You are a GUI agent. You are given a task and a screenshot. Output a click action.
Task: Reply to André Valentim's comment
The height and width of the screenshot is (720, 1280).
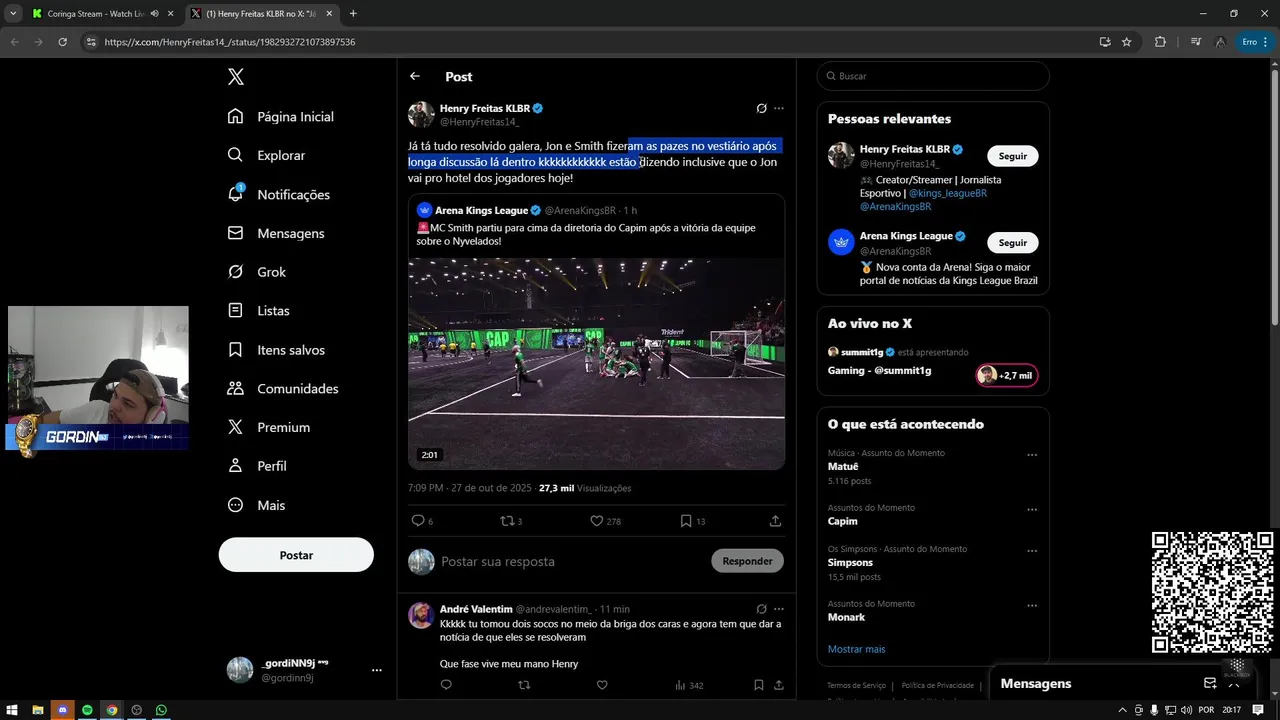(446, 685)
